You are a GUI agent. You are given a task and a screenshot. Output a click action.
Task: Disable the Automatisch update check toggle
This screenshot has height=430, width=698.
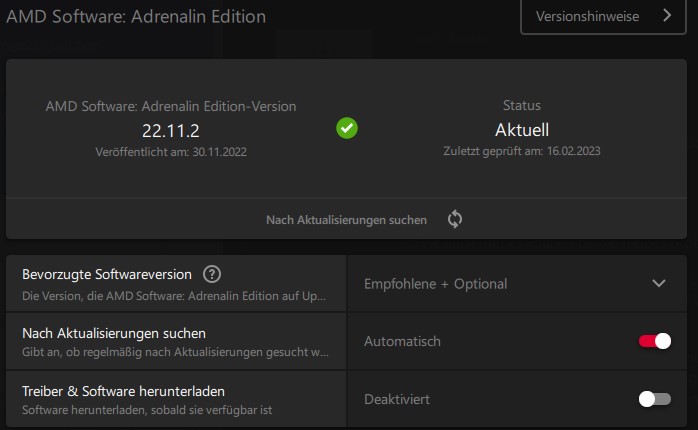click(654, 342)
